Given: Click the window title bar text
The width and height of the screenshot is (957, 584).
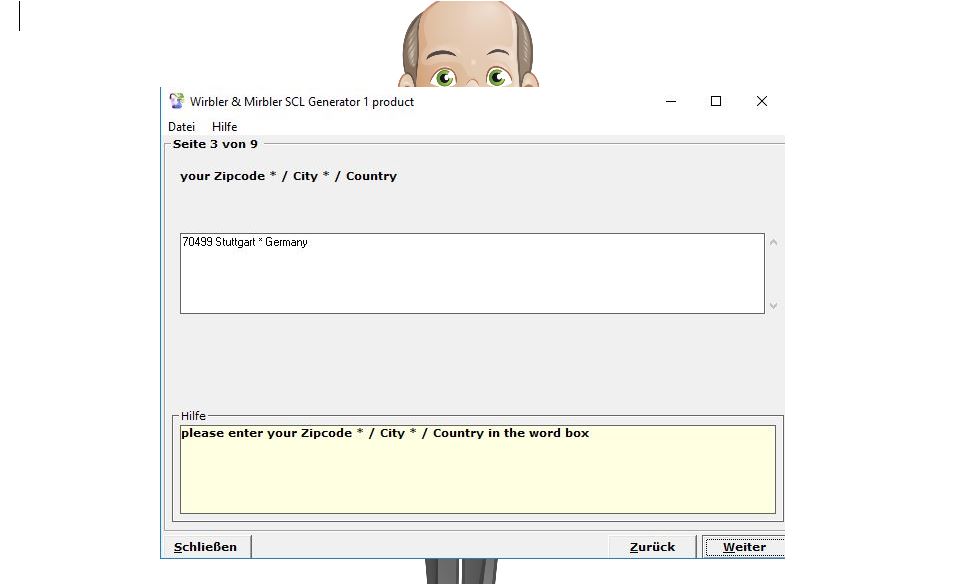Looking at the screenshot, I should [x=302, y=102].
